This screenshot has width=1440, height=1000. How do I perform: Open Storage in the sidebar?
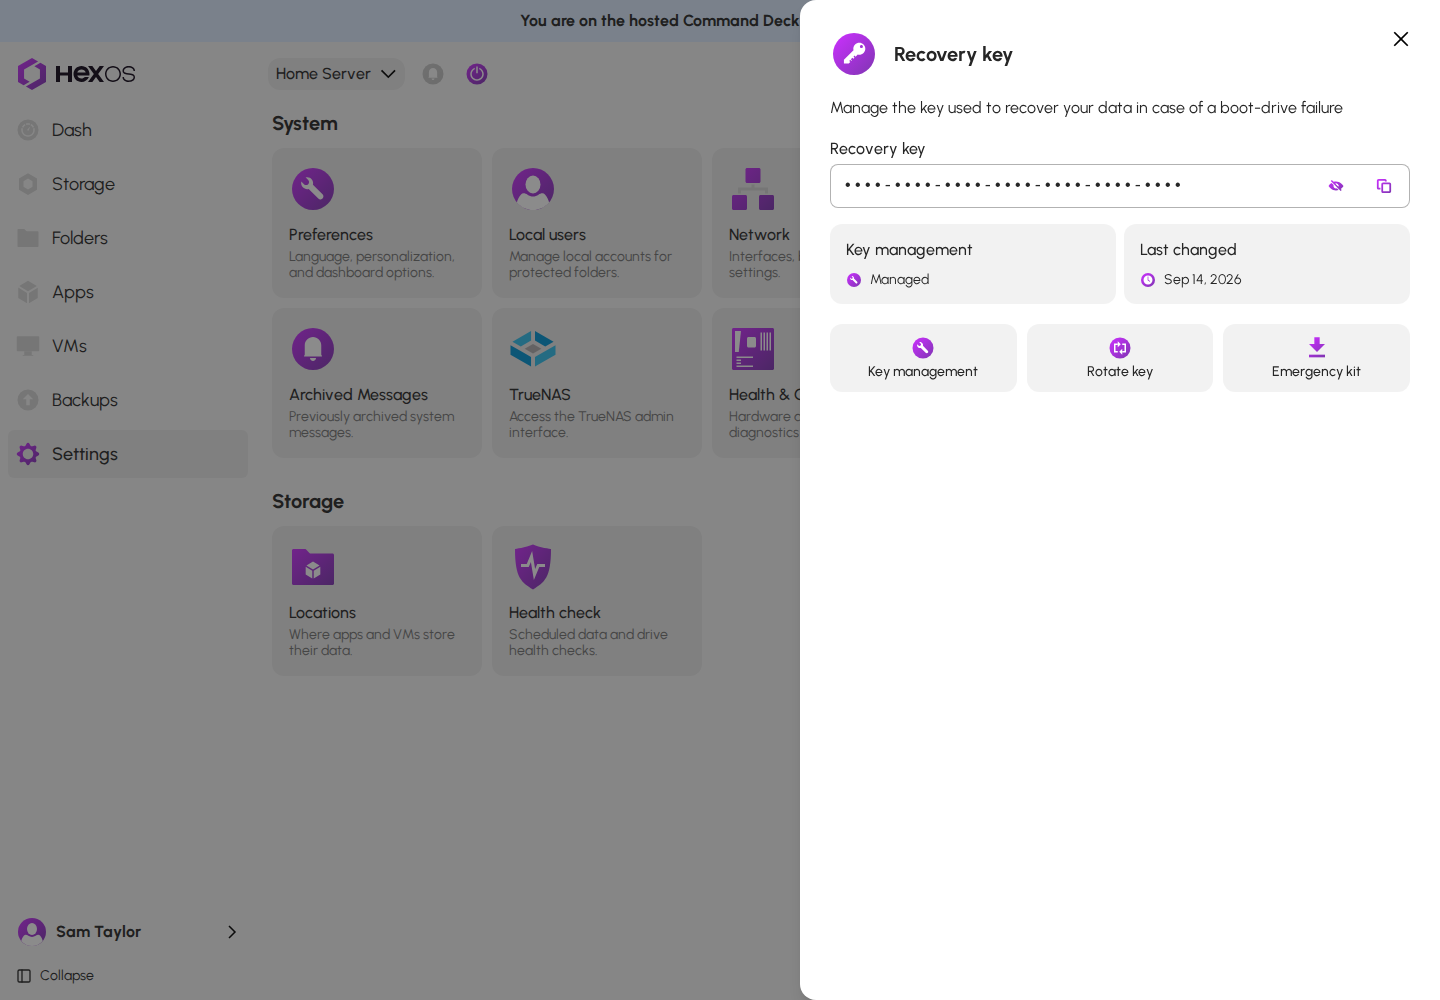click(128, 184)
